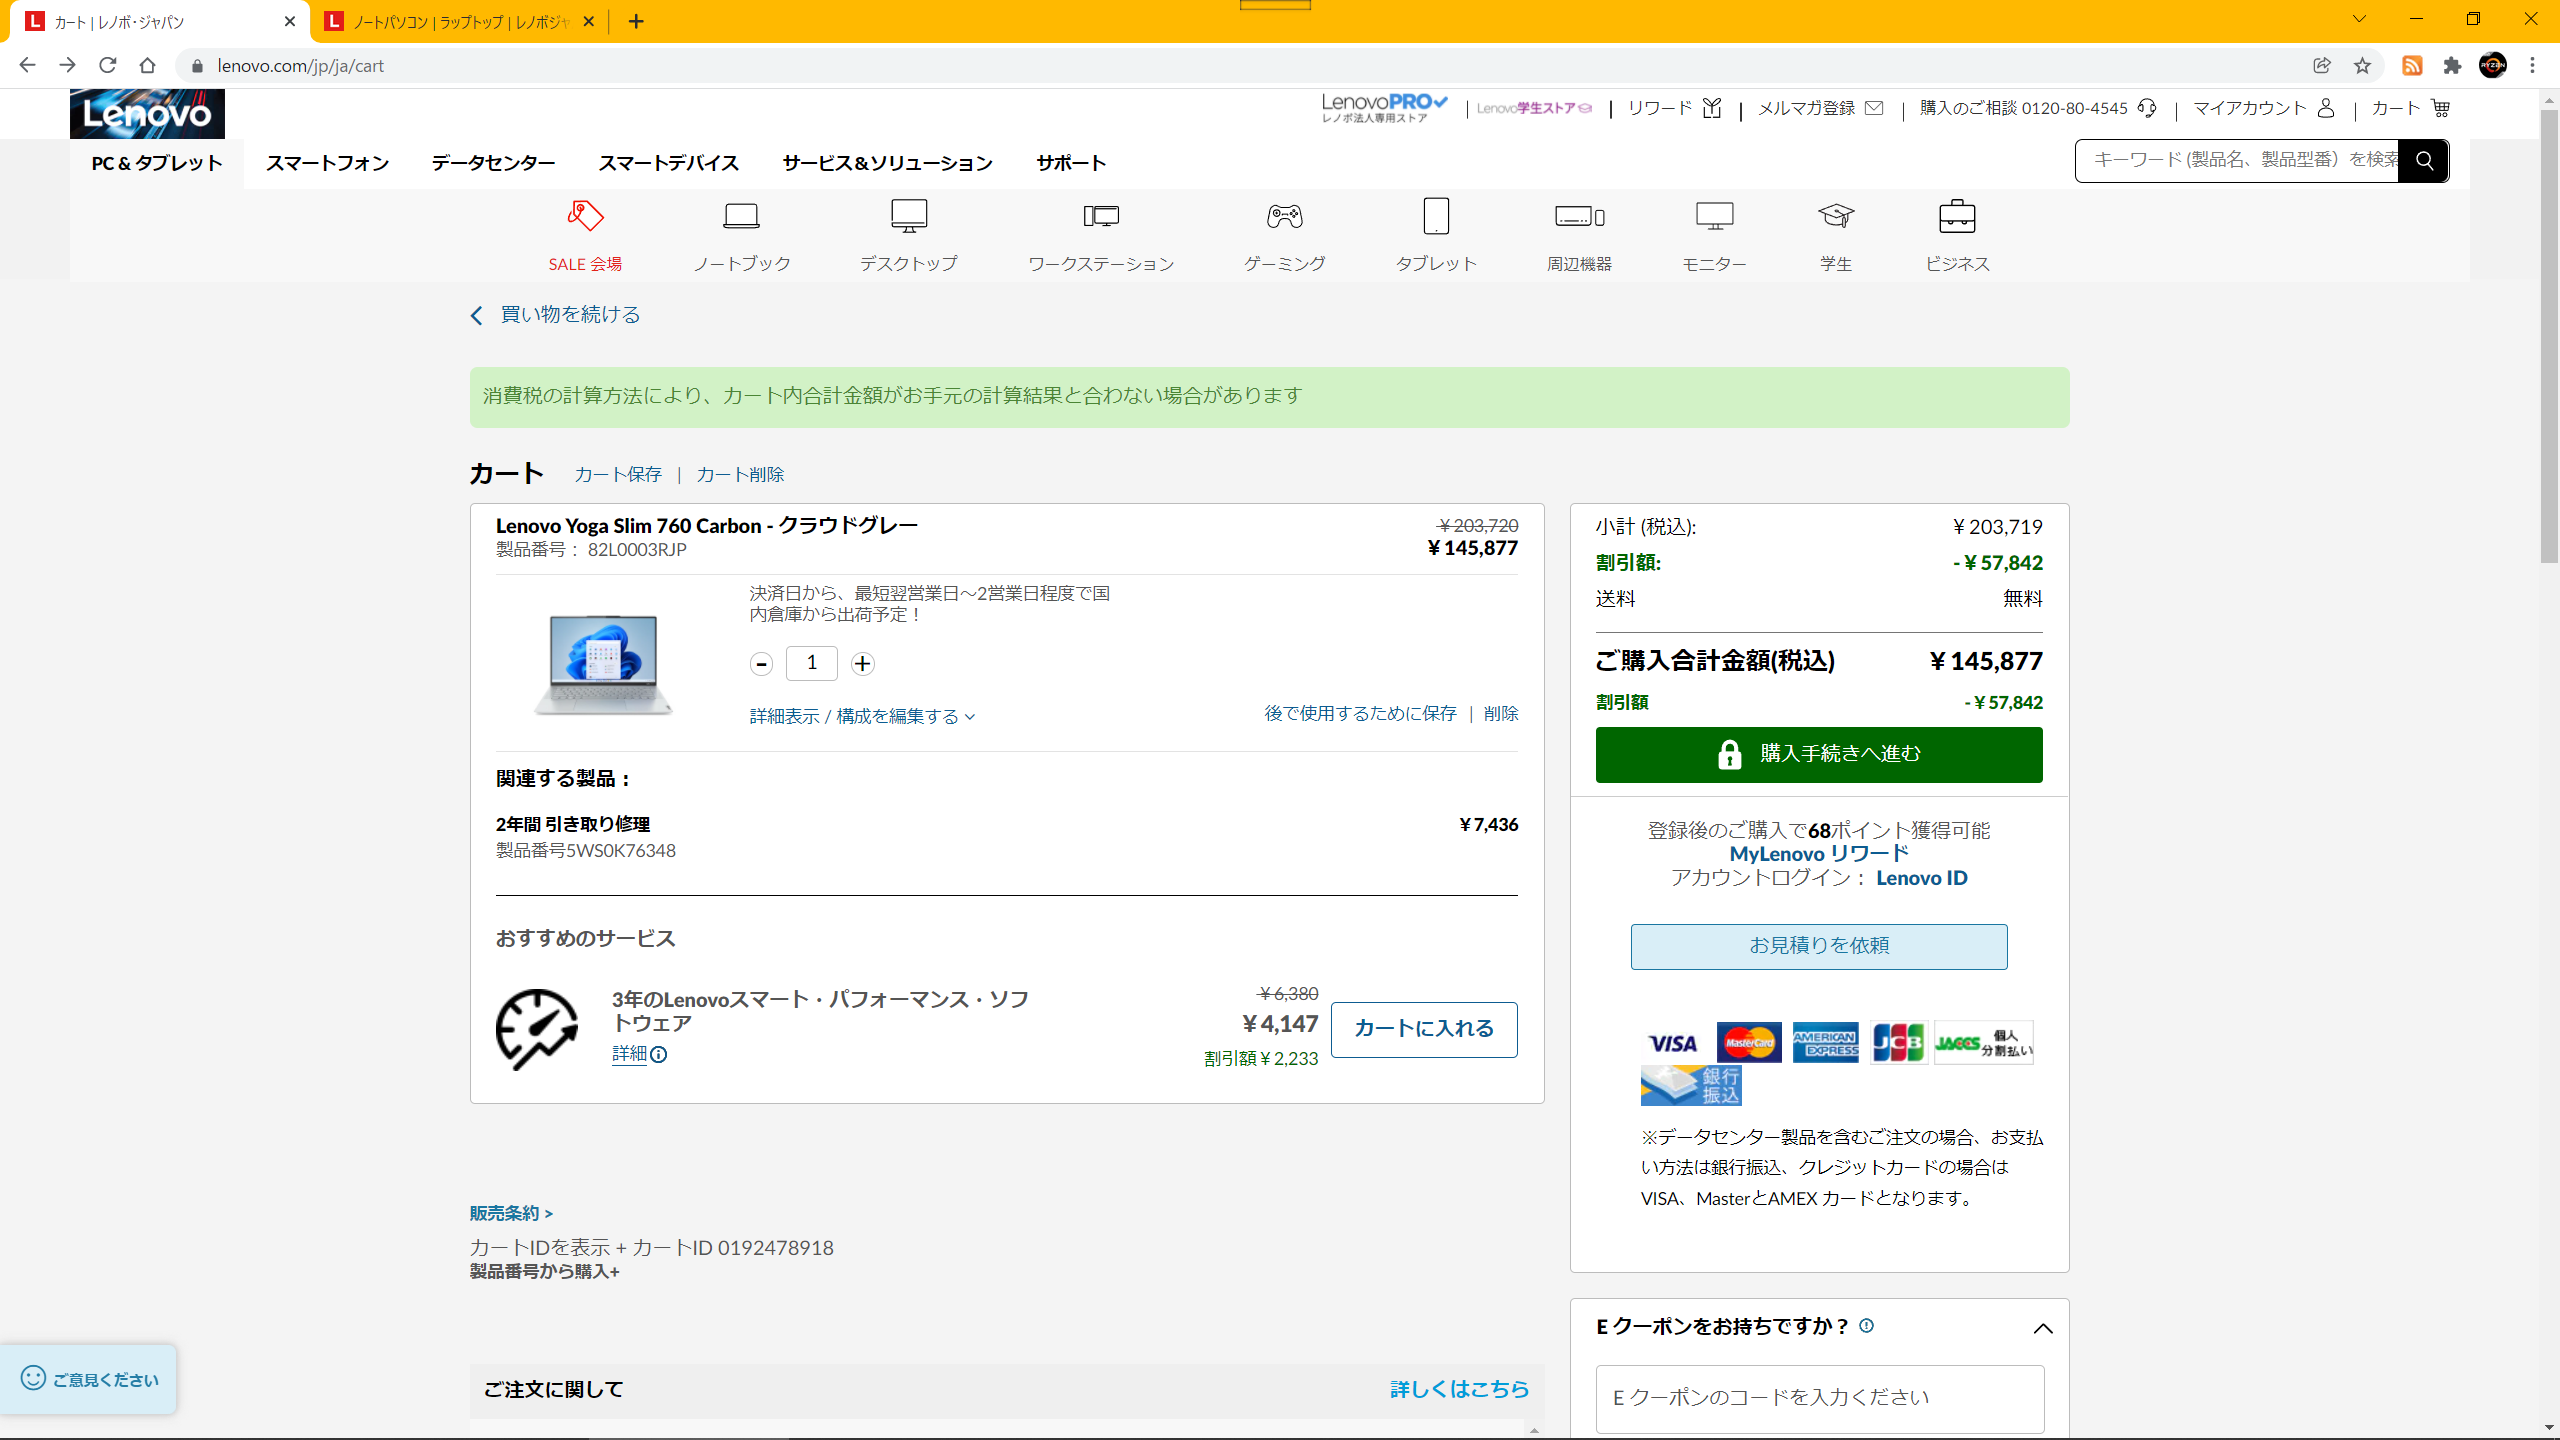The image size is (2560, 1440).
Task: Open スマートデバイス menu
Action: point(668,163)
